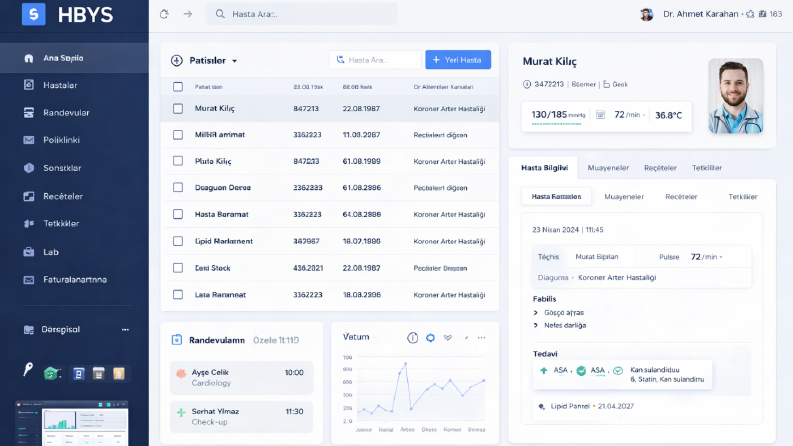Image resolution: width=793 pixels, height=446 pixels.
Task: Select the Hasta Rattatles sub-tab
Action: [x=556, y=197]
